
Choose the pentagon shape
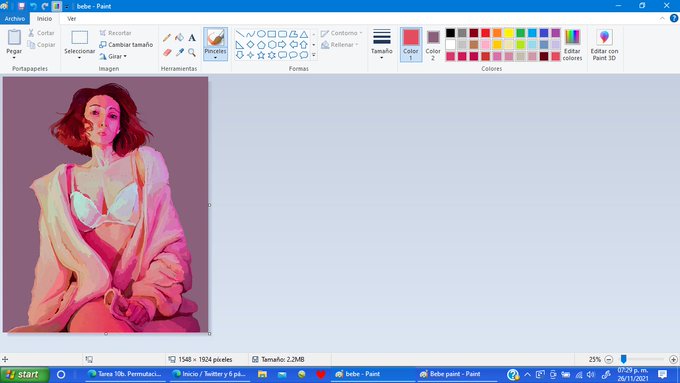point(261,45)
